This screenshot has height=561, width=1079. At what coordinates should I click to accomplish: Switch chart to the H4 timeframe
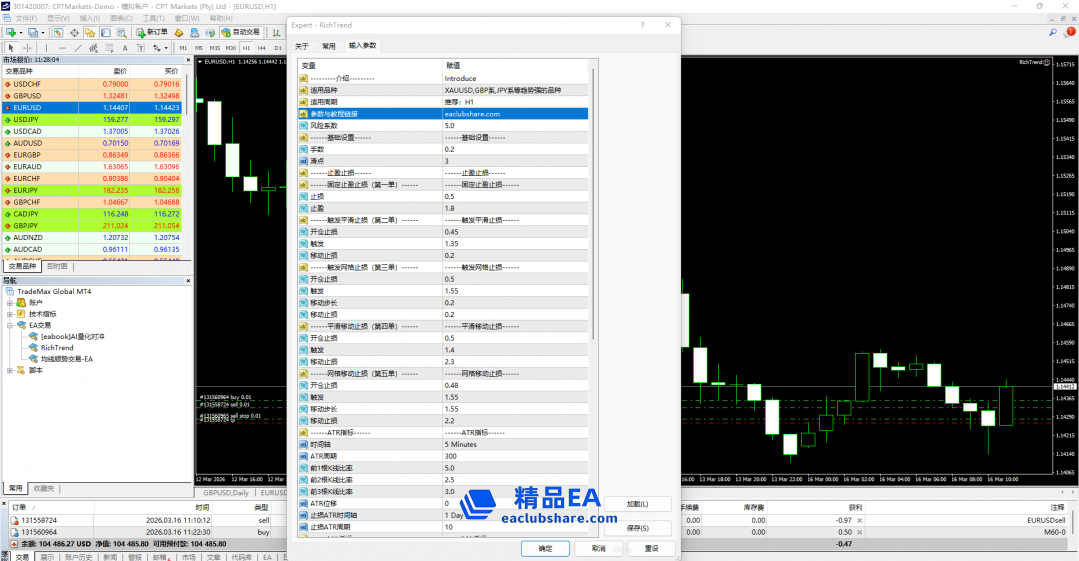262,47
